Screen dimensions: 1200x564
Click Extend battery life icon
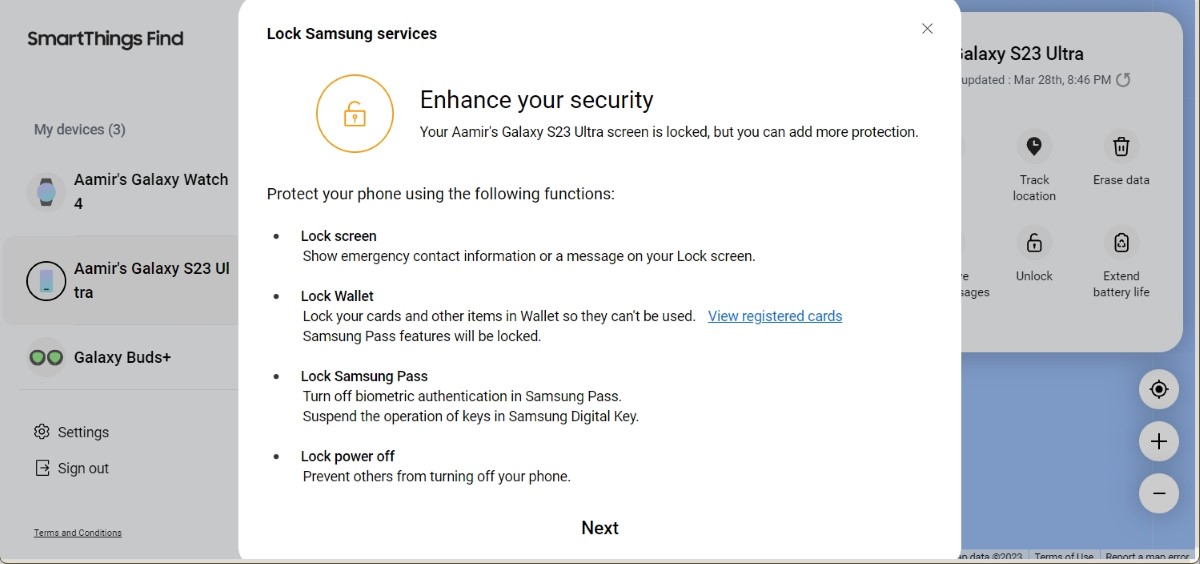click(1121, 243)
